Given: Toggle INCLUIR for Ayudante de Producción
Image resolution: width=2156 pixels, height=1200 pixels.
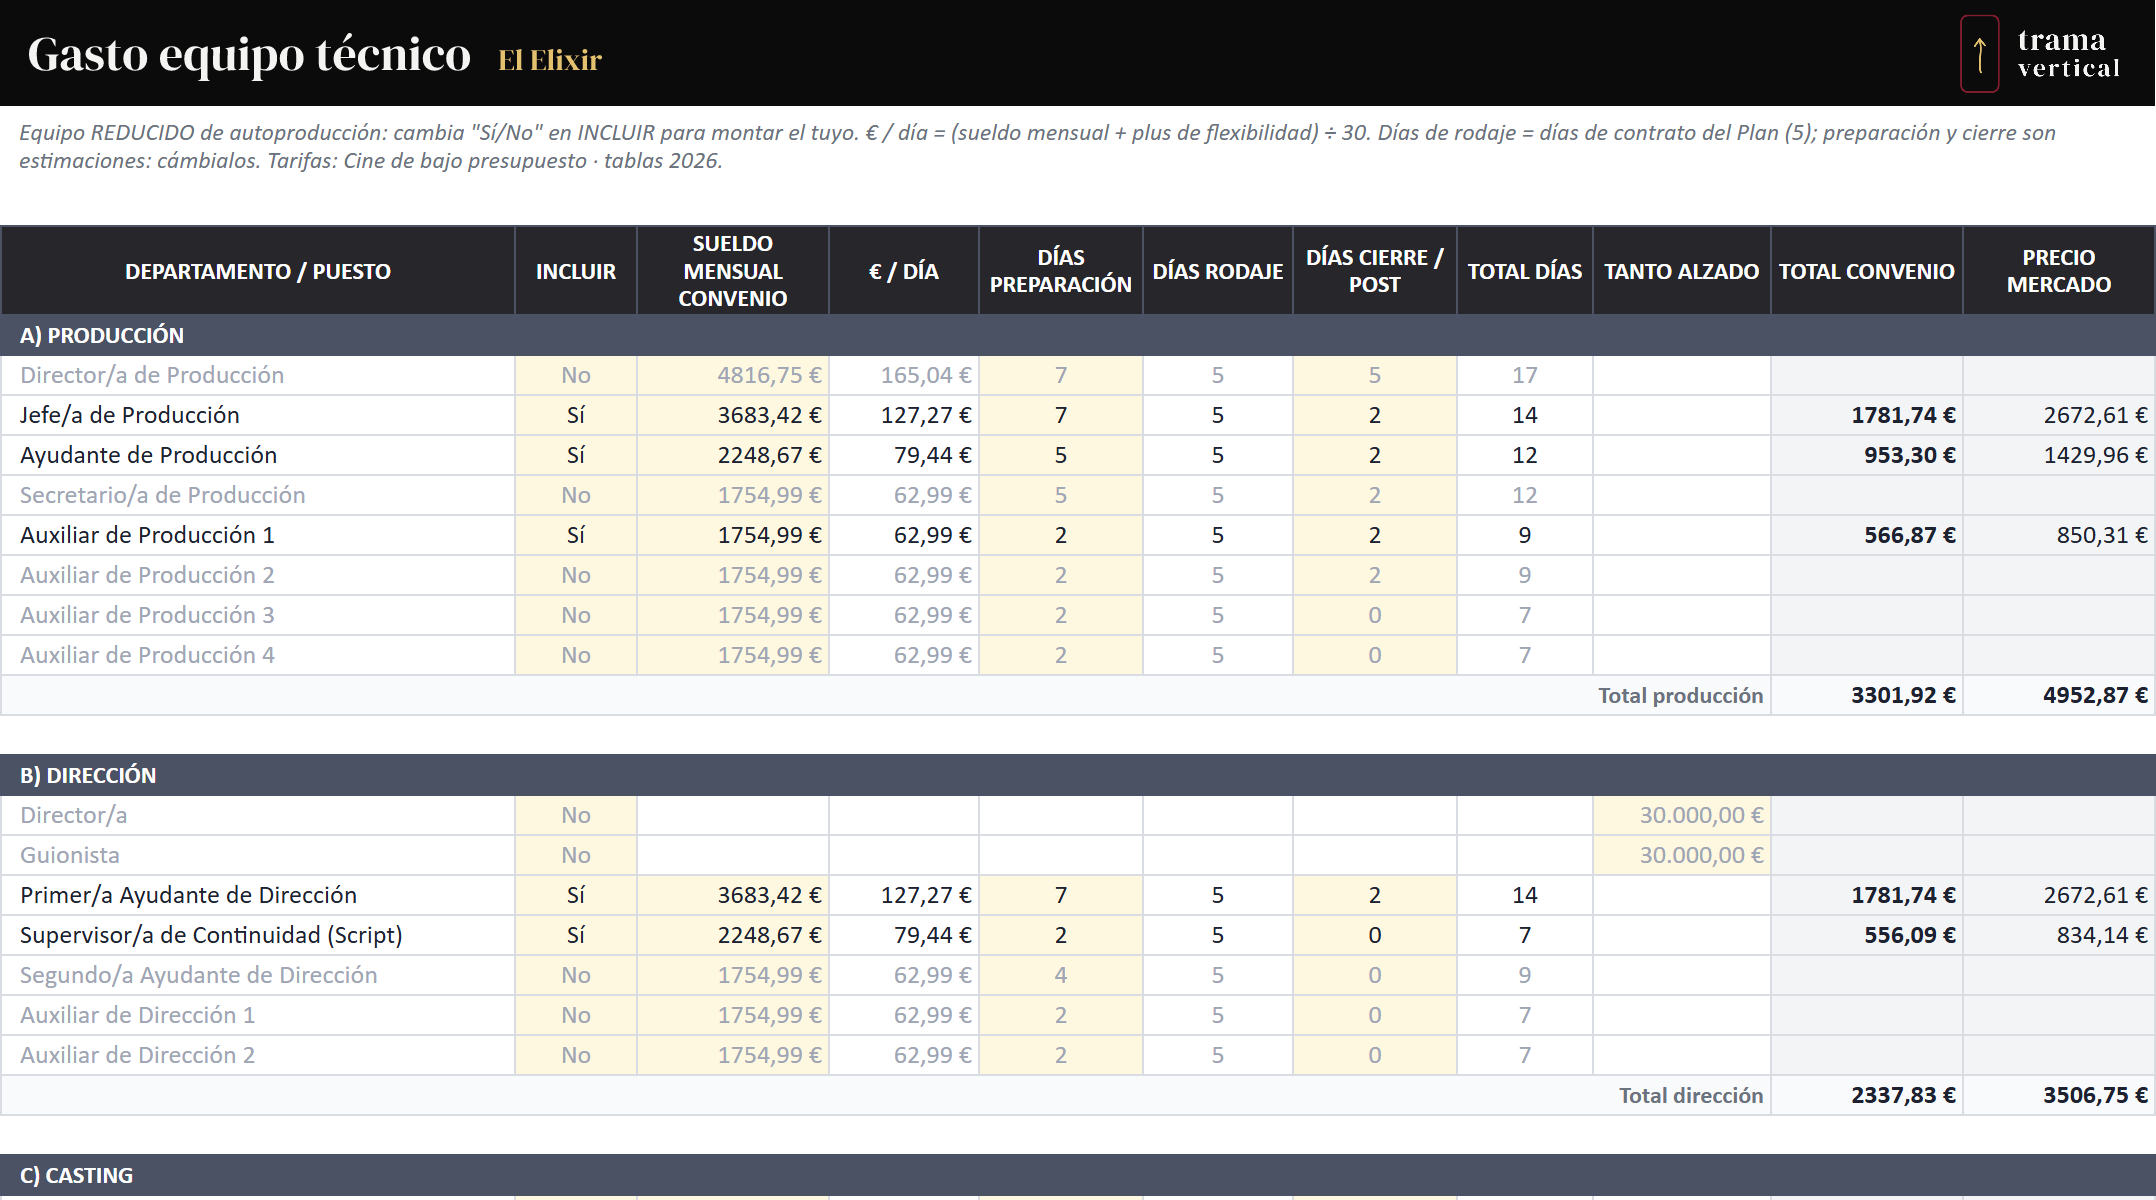Looking at the screenshot, I should (x=576, y=455).
